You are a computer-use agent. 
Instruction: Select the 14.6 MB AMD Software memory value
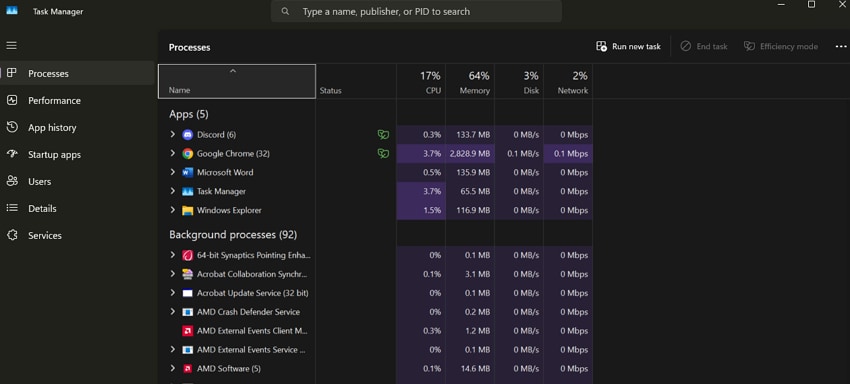(470, 369)
